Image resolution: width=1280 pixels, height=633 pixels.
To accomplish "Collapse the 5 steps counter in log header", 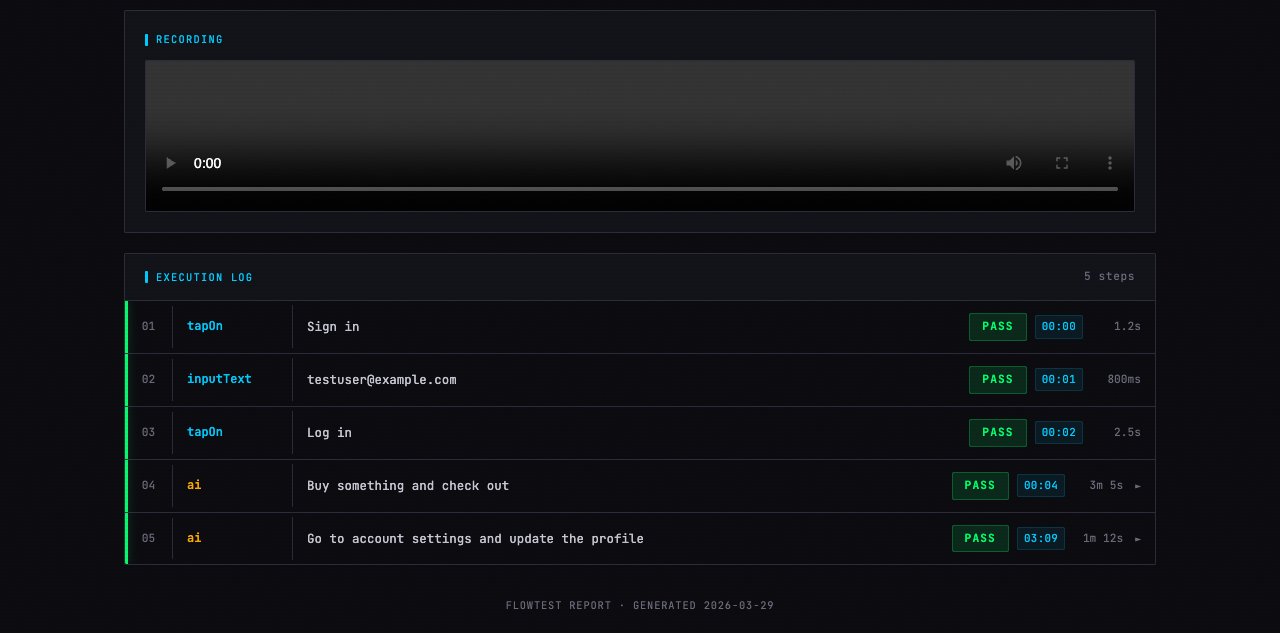I will pos(1109,276).
